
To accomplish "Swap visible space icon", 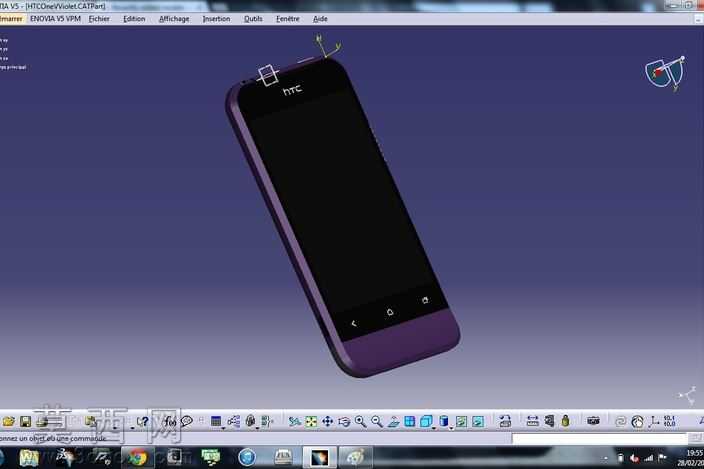I will click(x=478, y=421).
